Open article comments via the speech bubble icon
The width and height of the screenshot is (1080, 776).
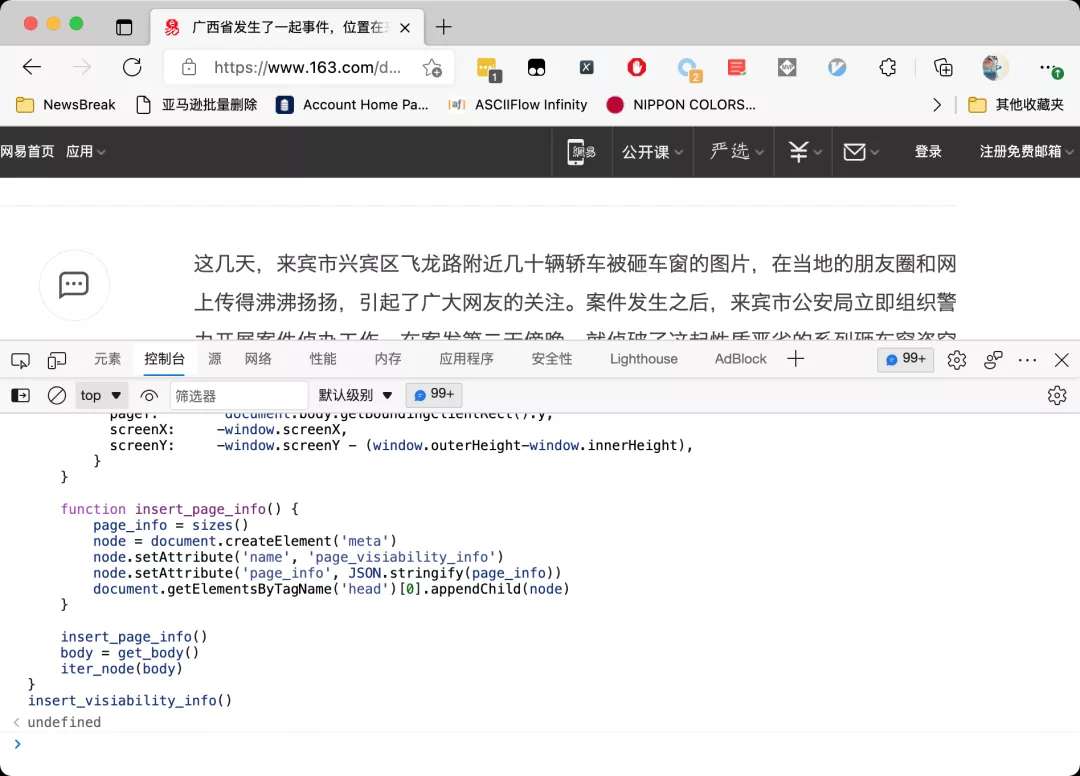(74, 284)
